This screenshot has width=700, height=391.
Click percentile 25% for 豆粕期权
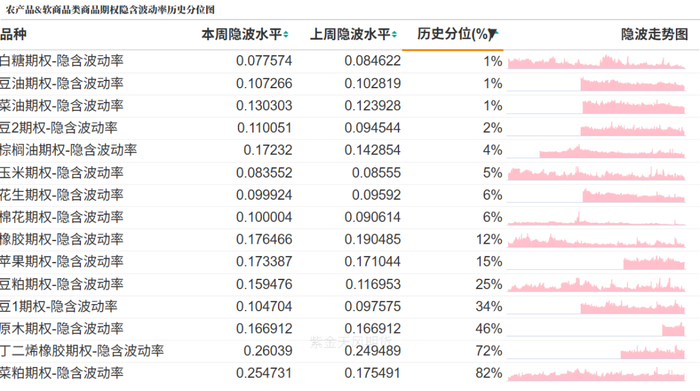coord(489,284)
